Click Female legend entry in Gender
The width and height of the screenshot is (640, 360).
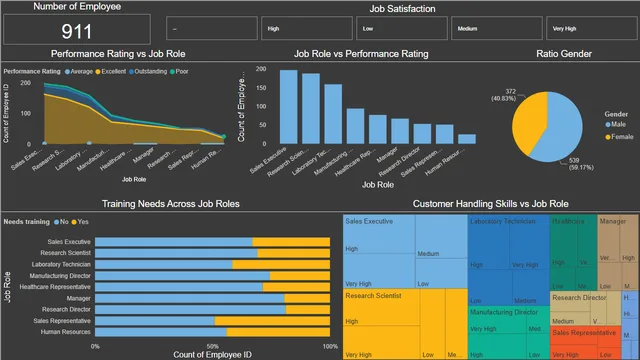pos(619,137)
